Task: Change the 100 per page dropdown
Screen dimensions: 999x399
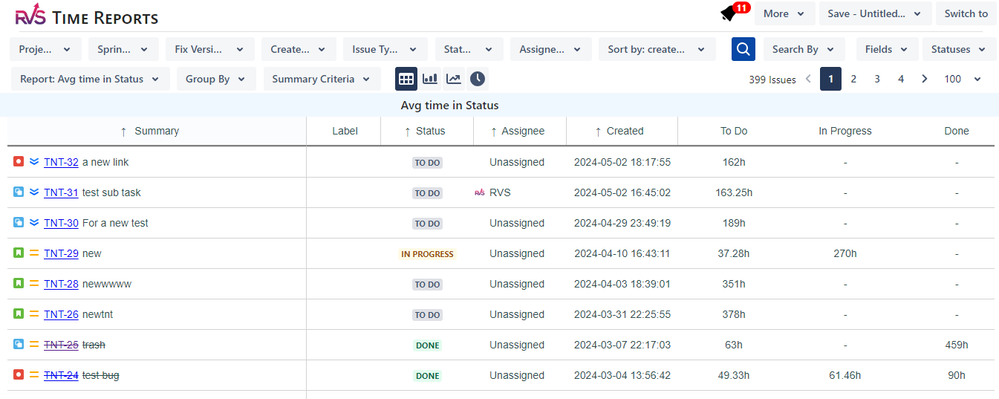Action: [963, 79]
